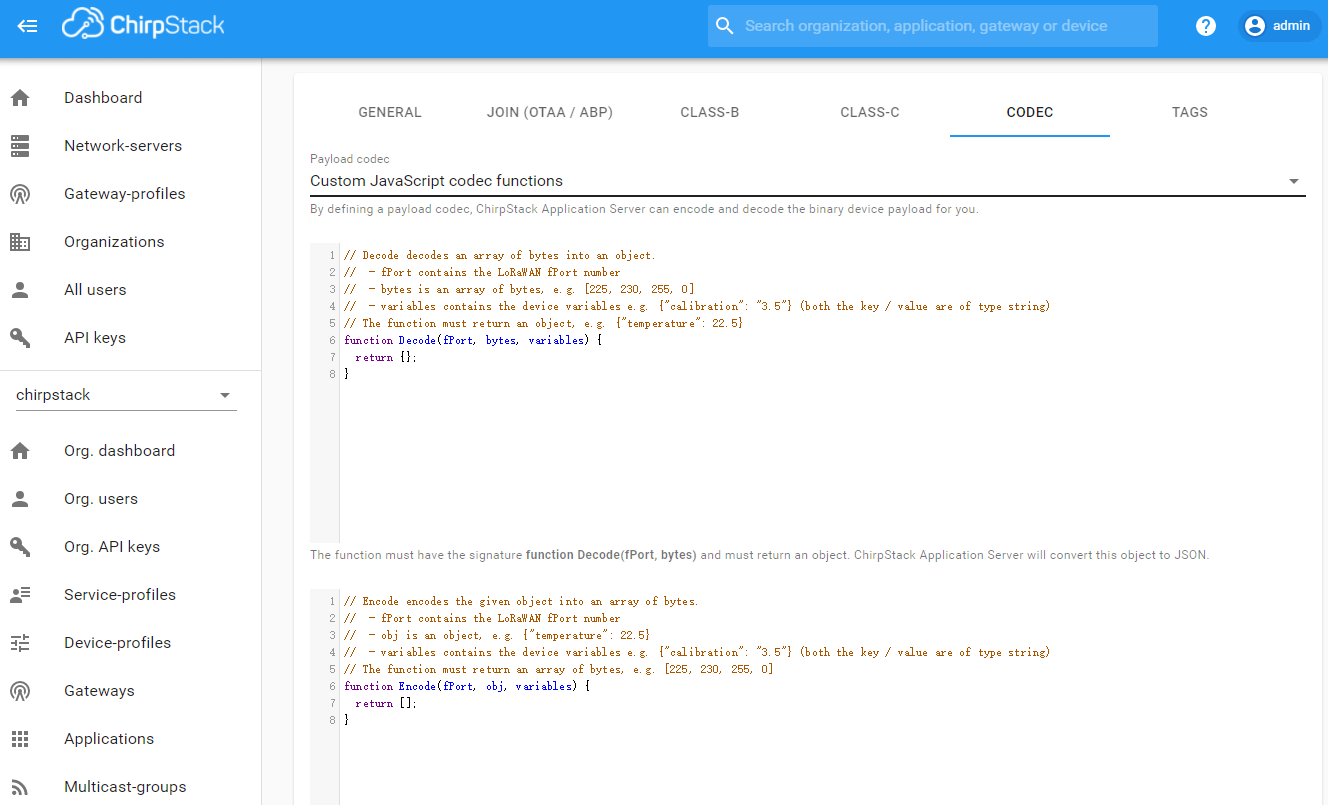Switch to the TAGS tab

pos(1190,112)
